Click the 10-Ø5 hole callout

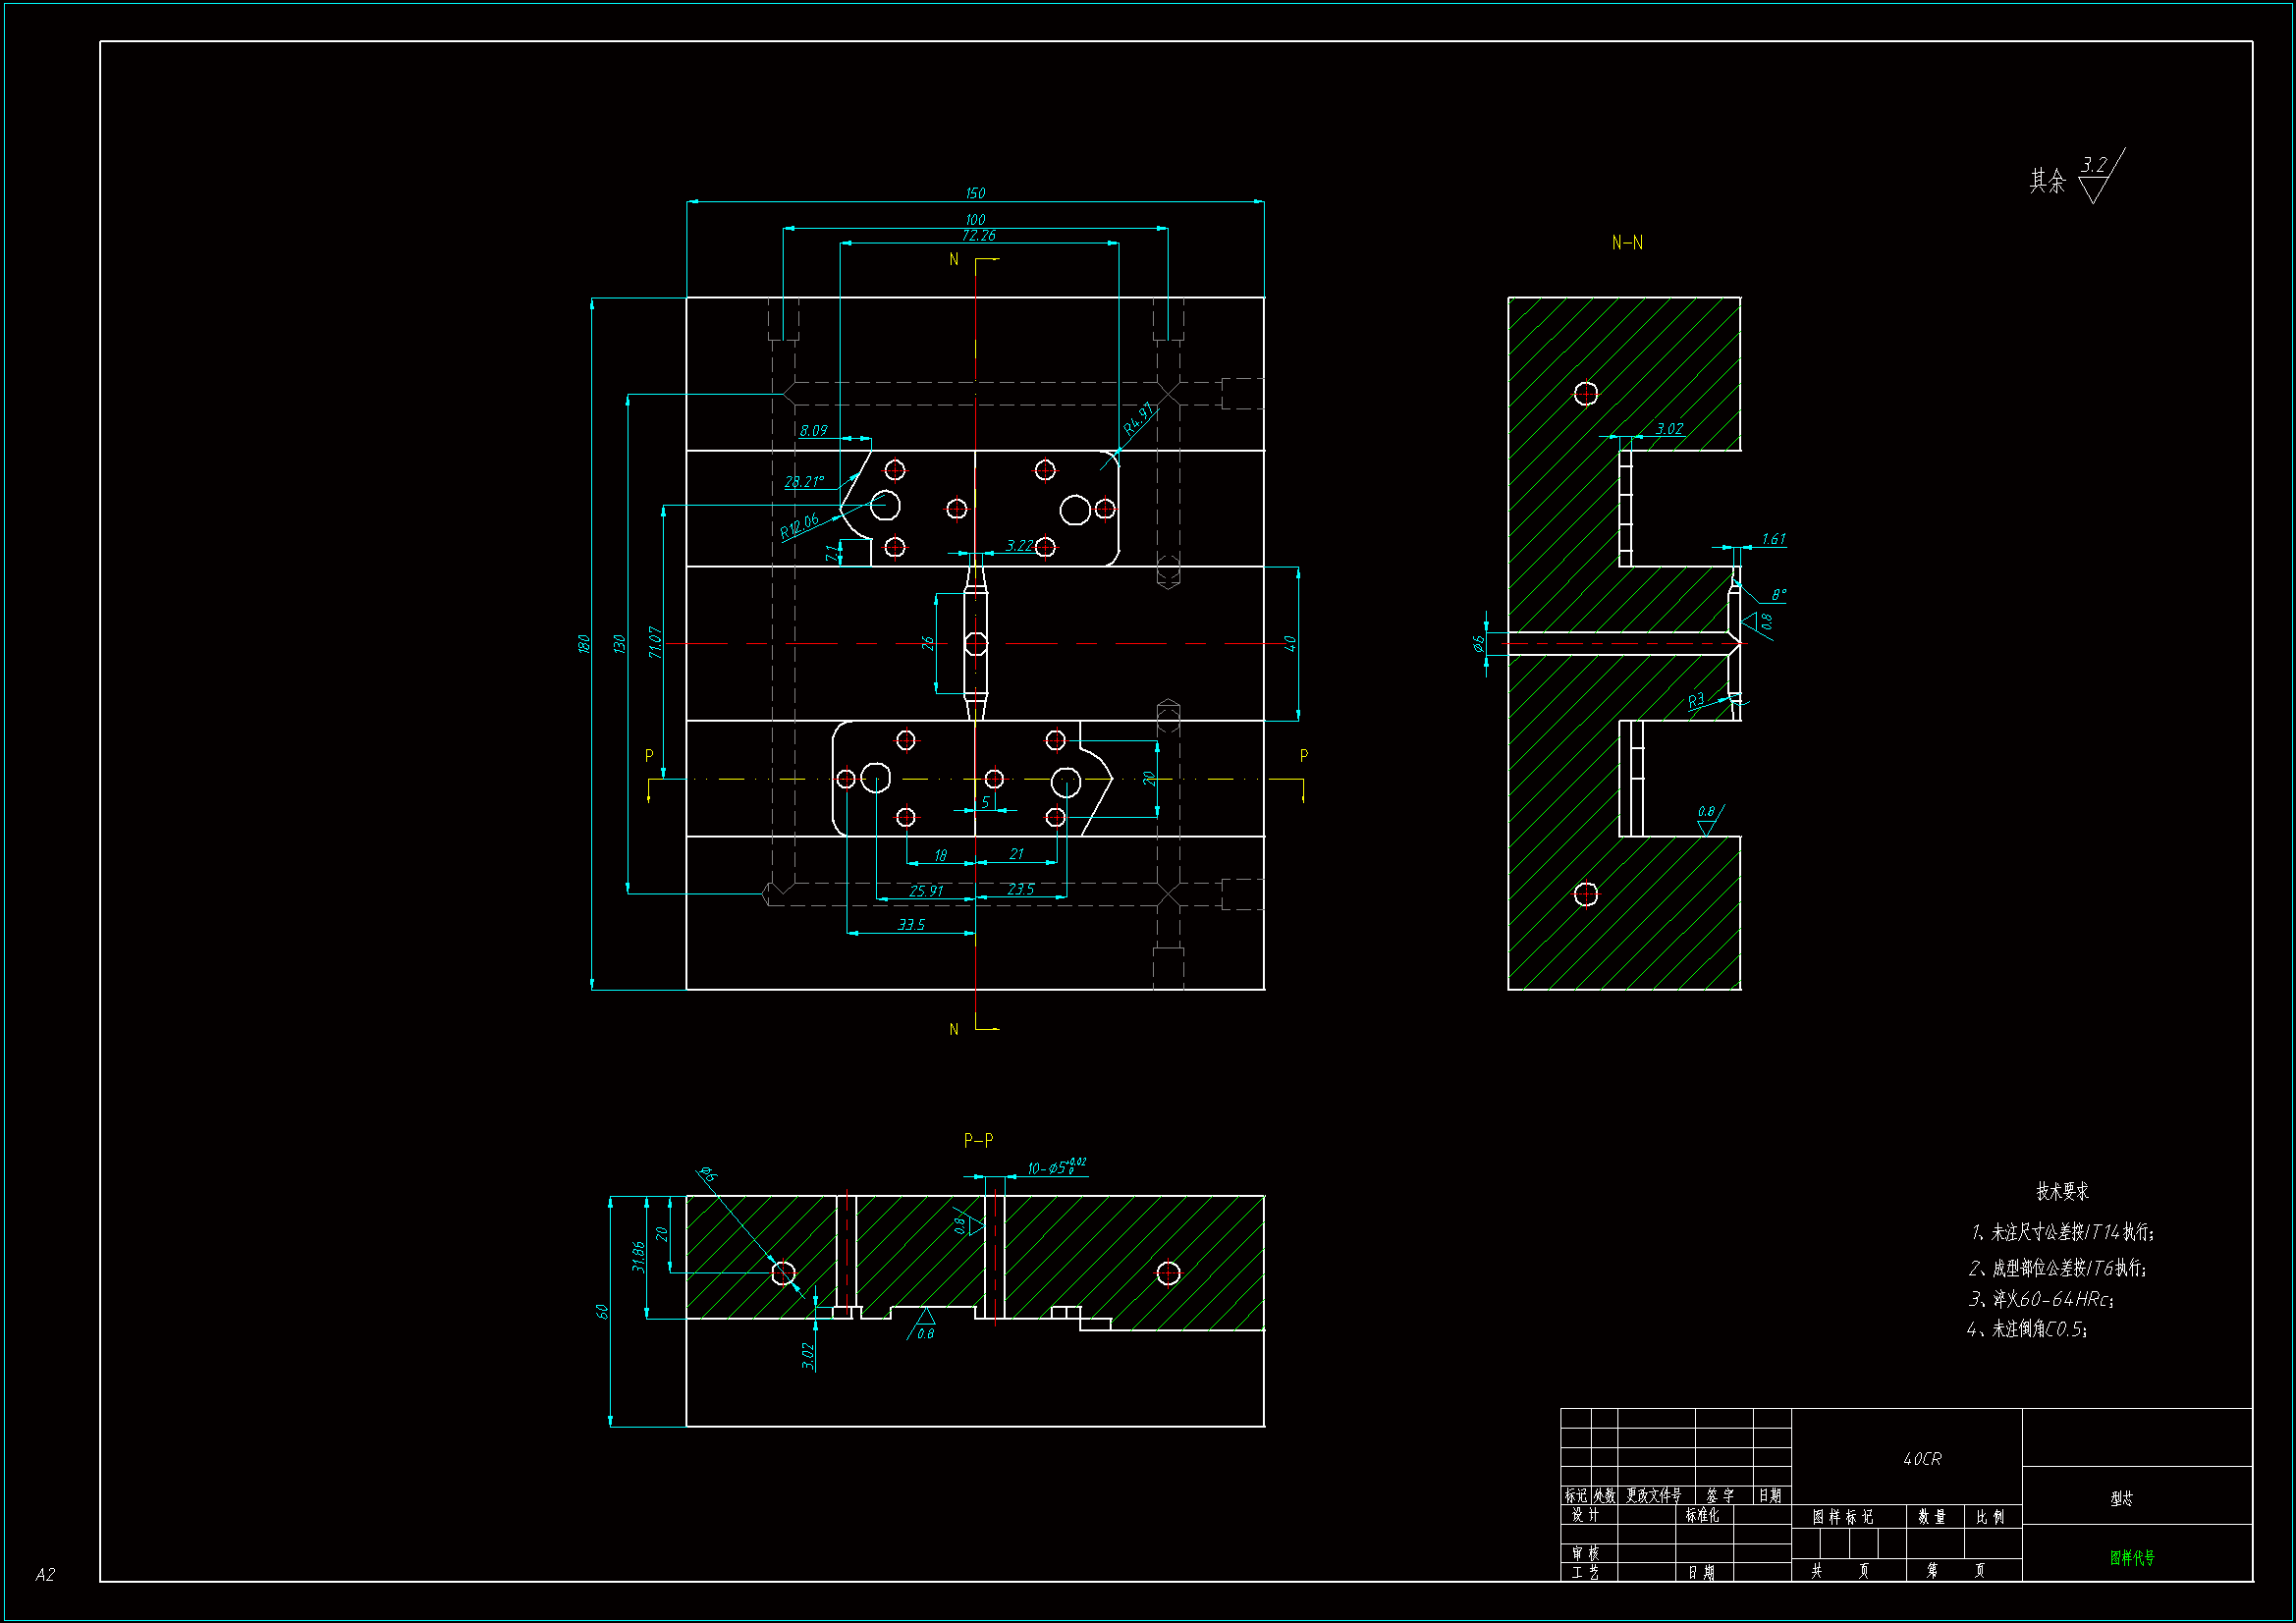pyautogui.click(x=1056, y=1167)
